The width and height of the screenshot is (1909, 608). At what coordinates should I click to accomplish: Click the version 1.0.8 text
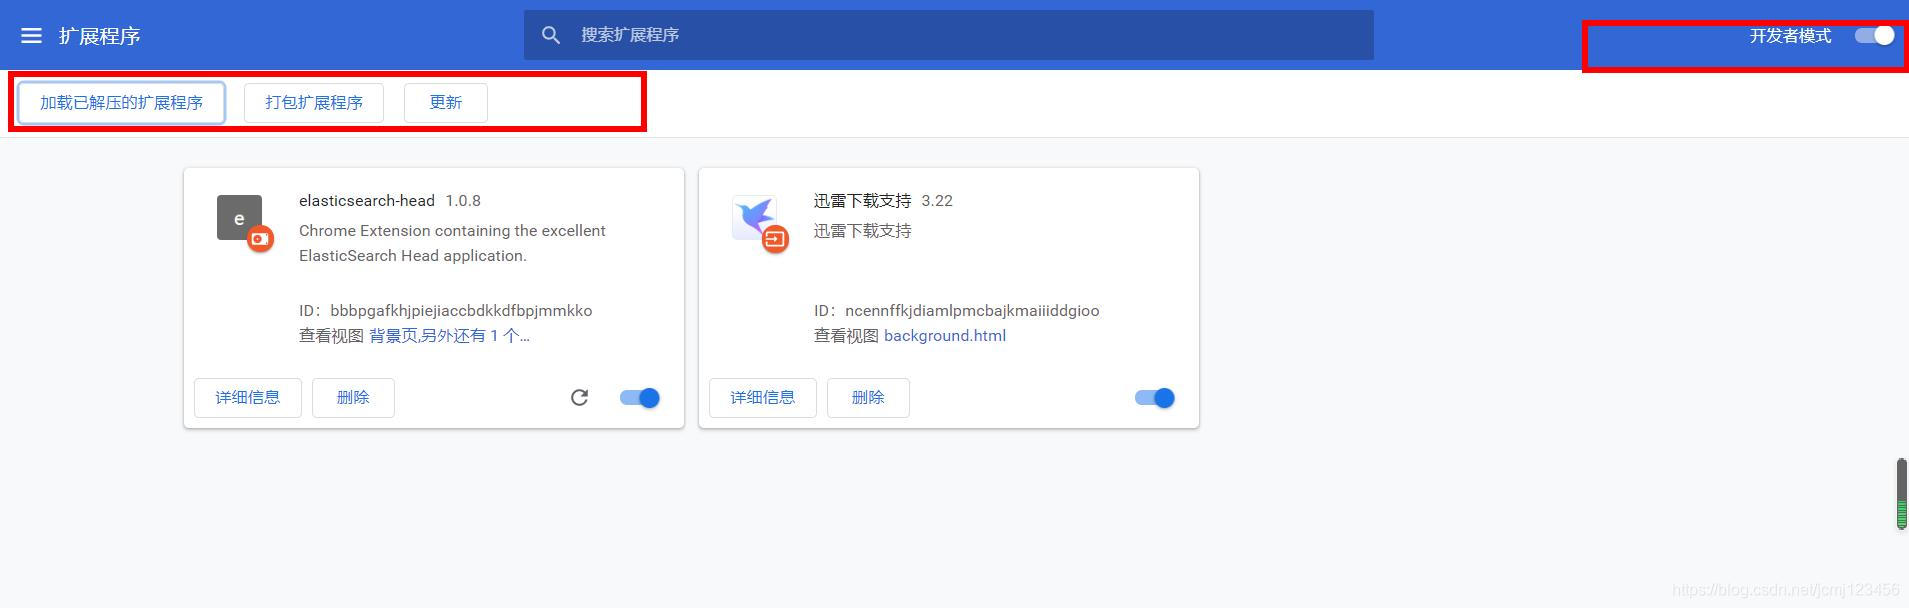[x=463, y=201]
